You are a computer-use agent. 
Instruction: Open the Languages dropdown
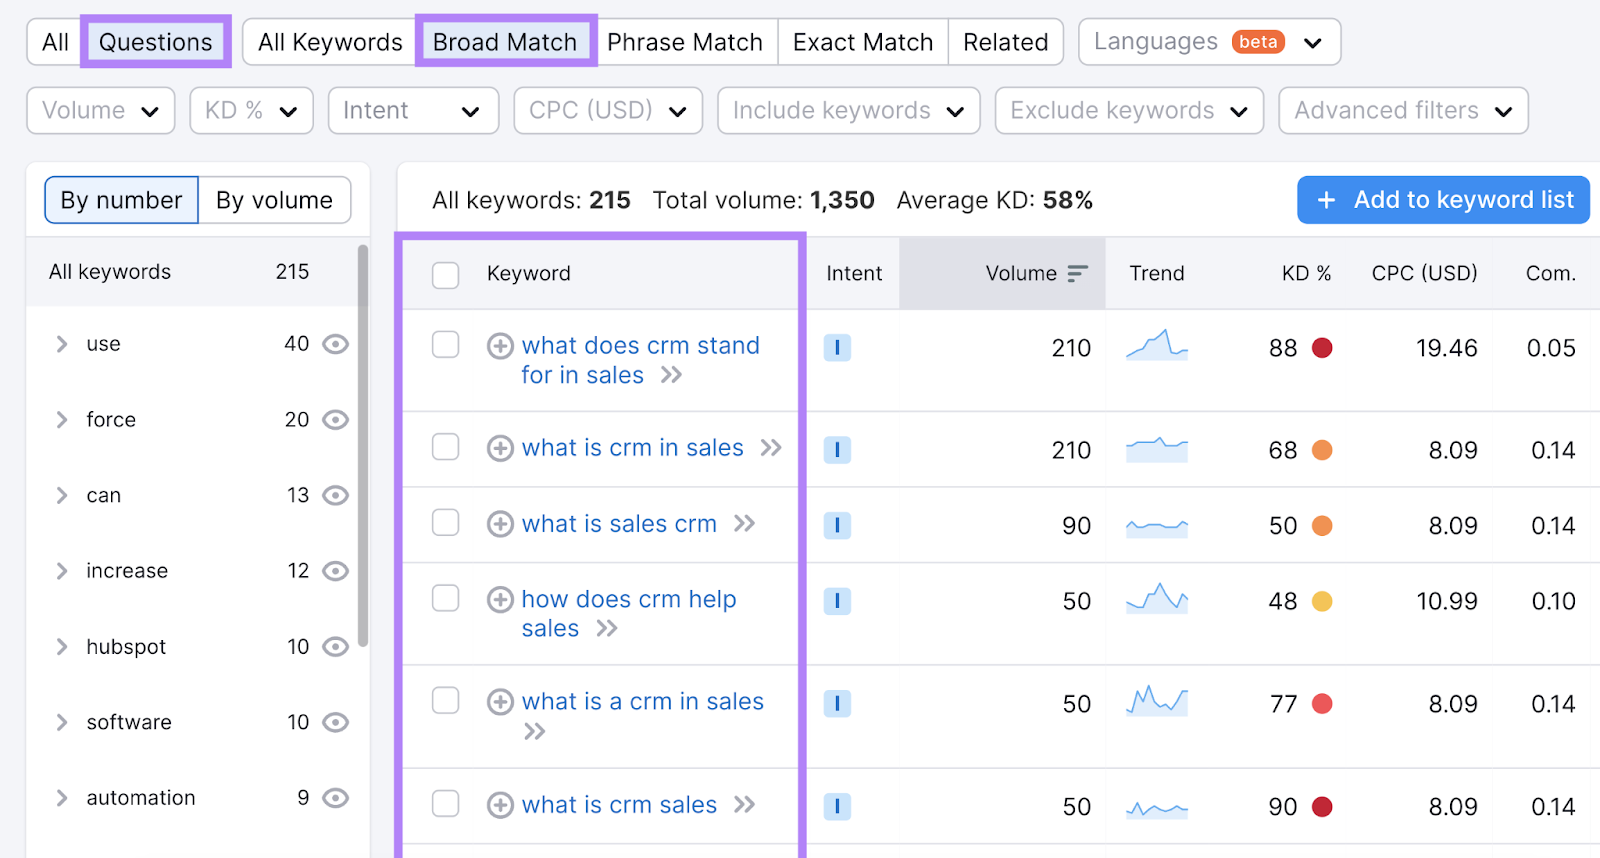point(1209,41)
